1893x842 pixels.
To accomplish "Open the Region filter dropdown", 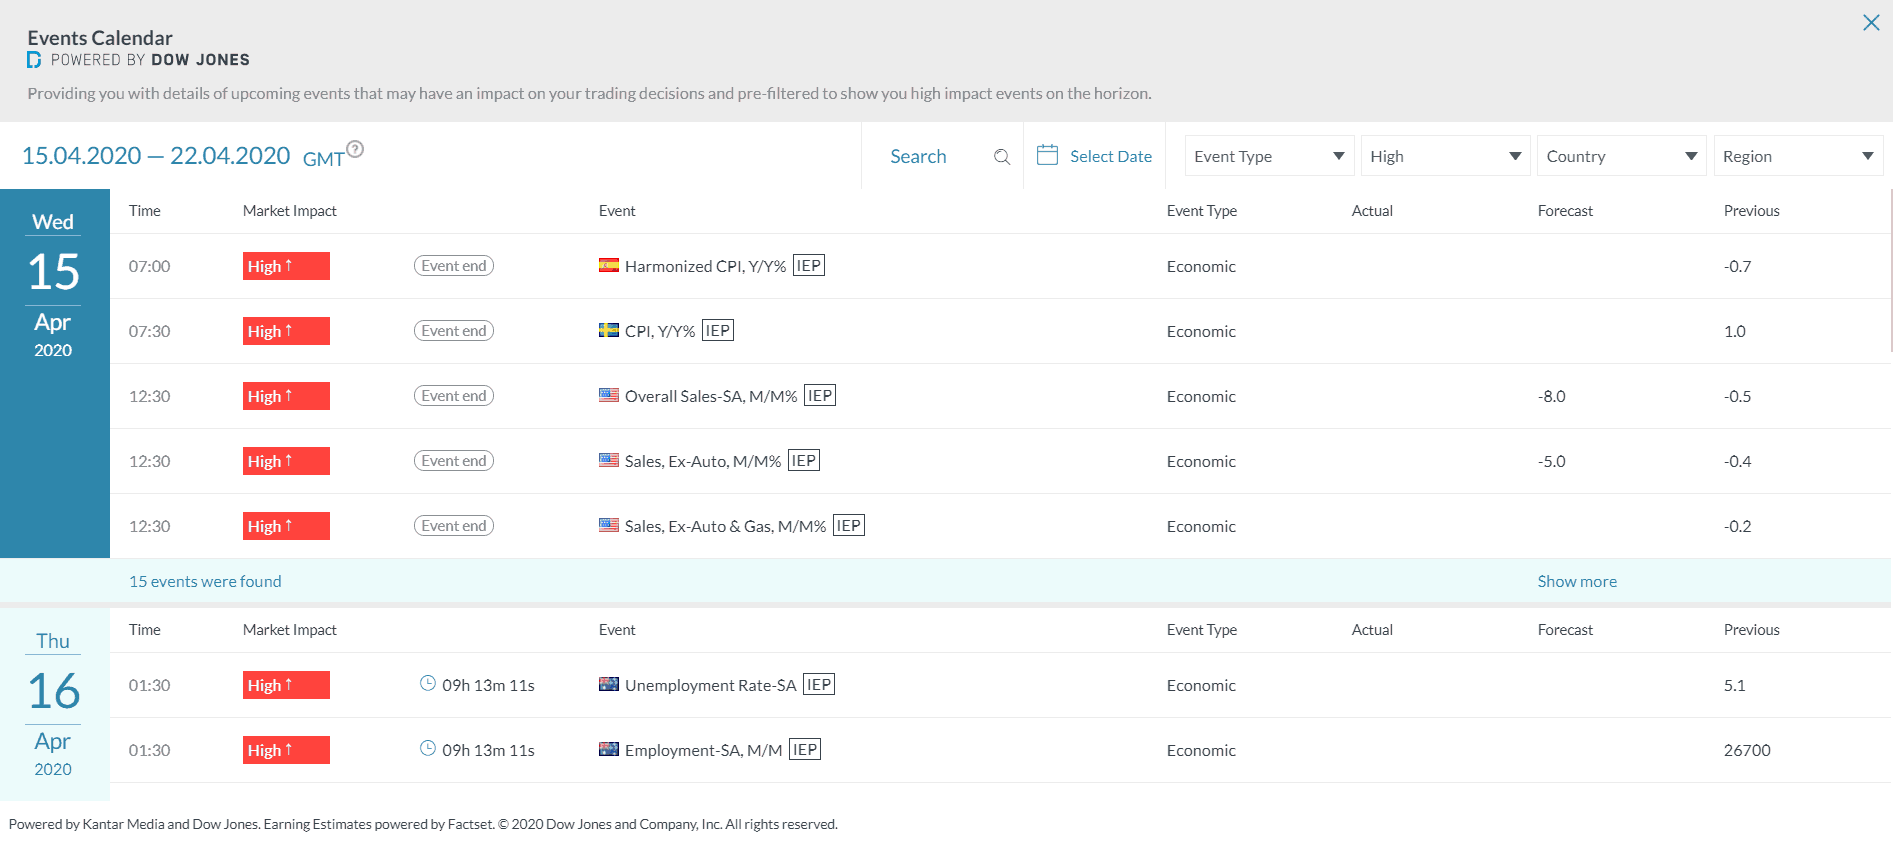I will point(1798,156).
